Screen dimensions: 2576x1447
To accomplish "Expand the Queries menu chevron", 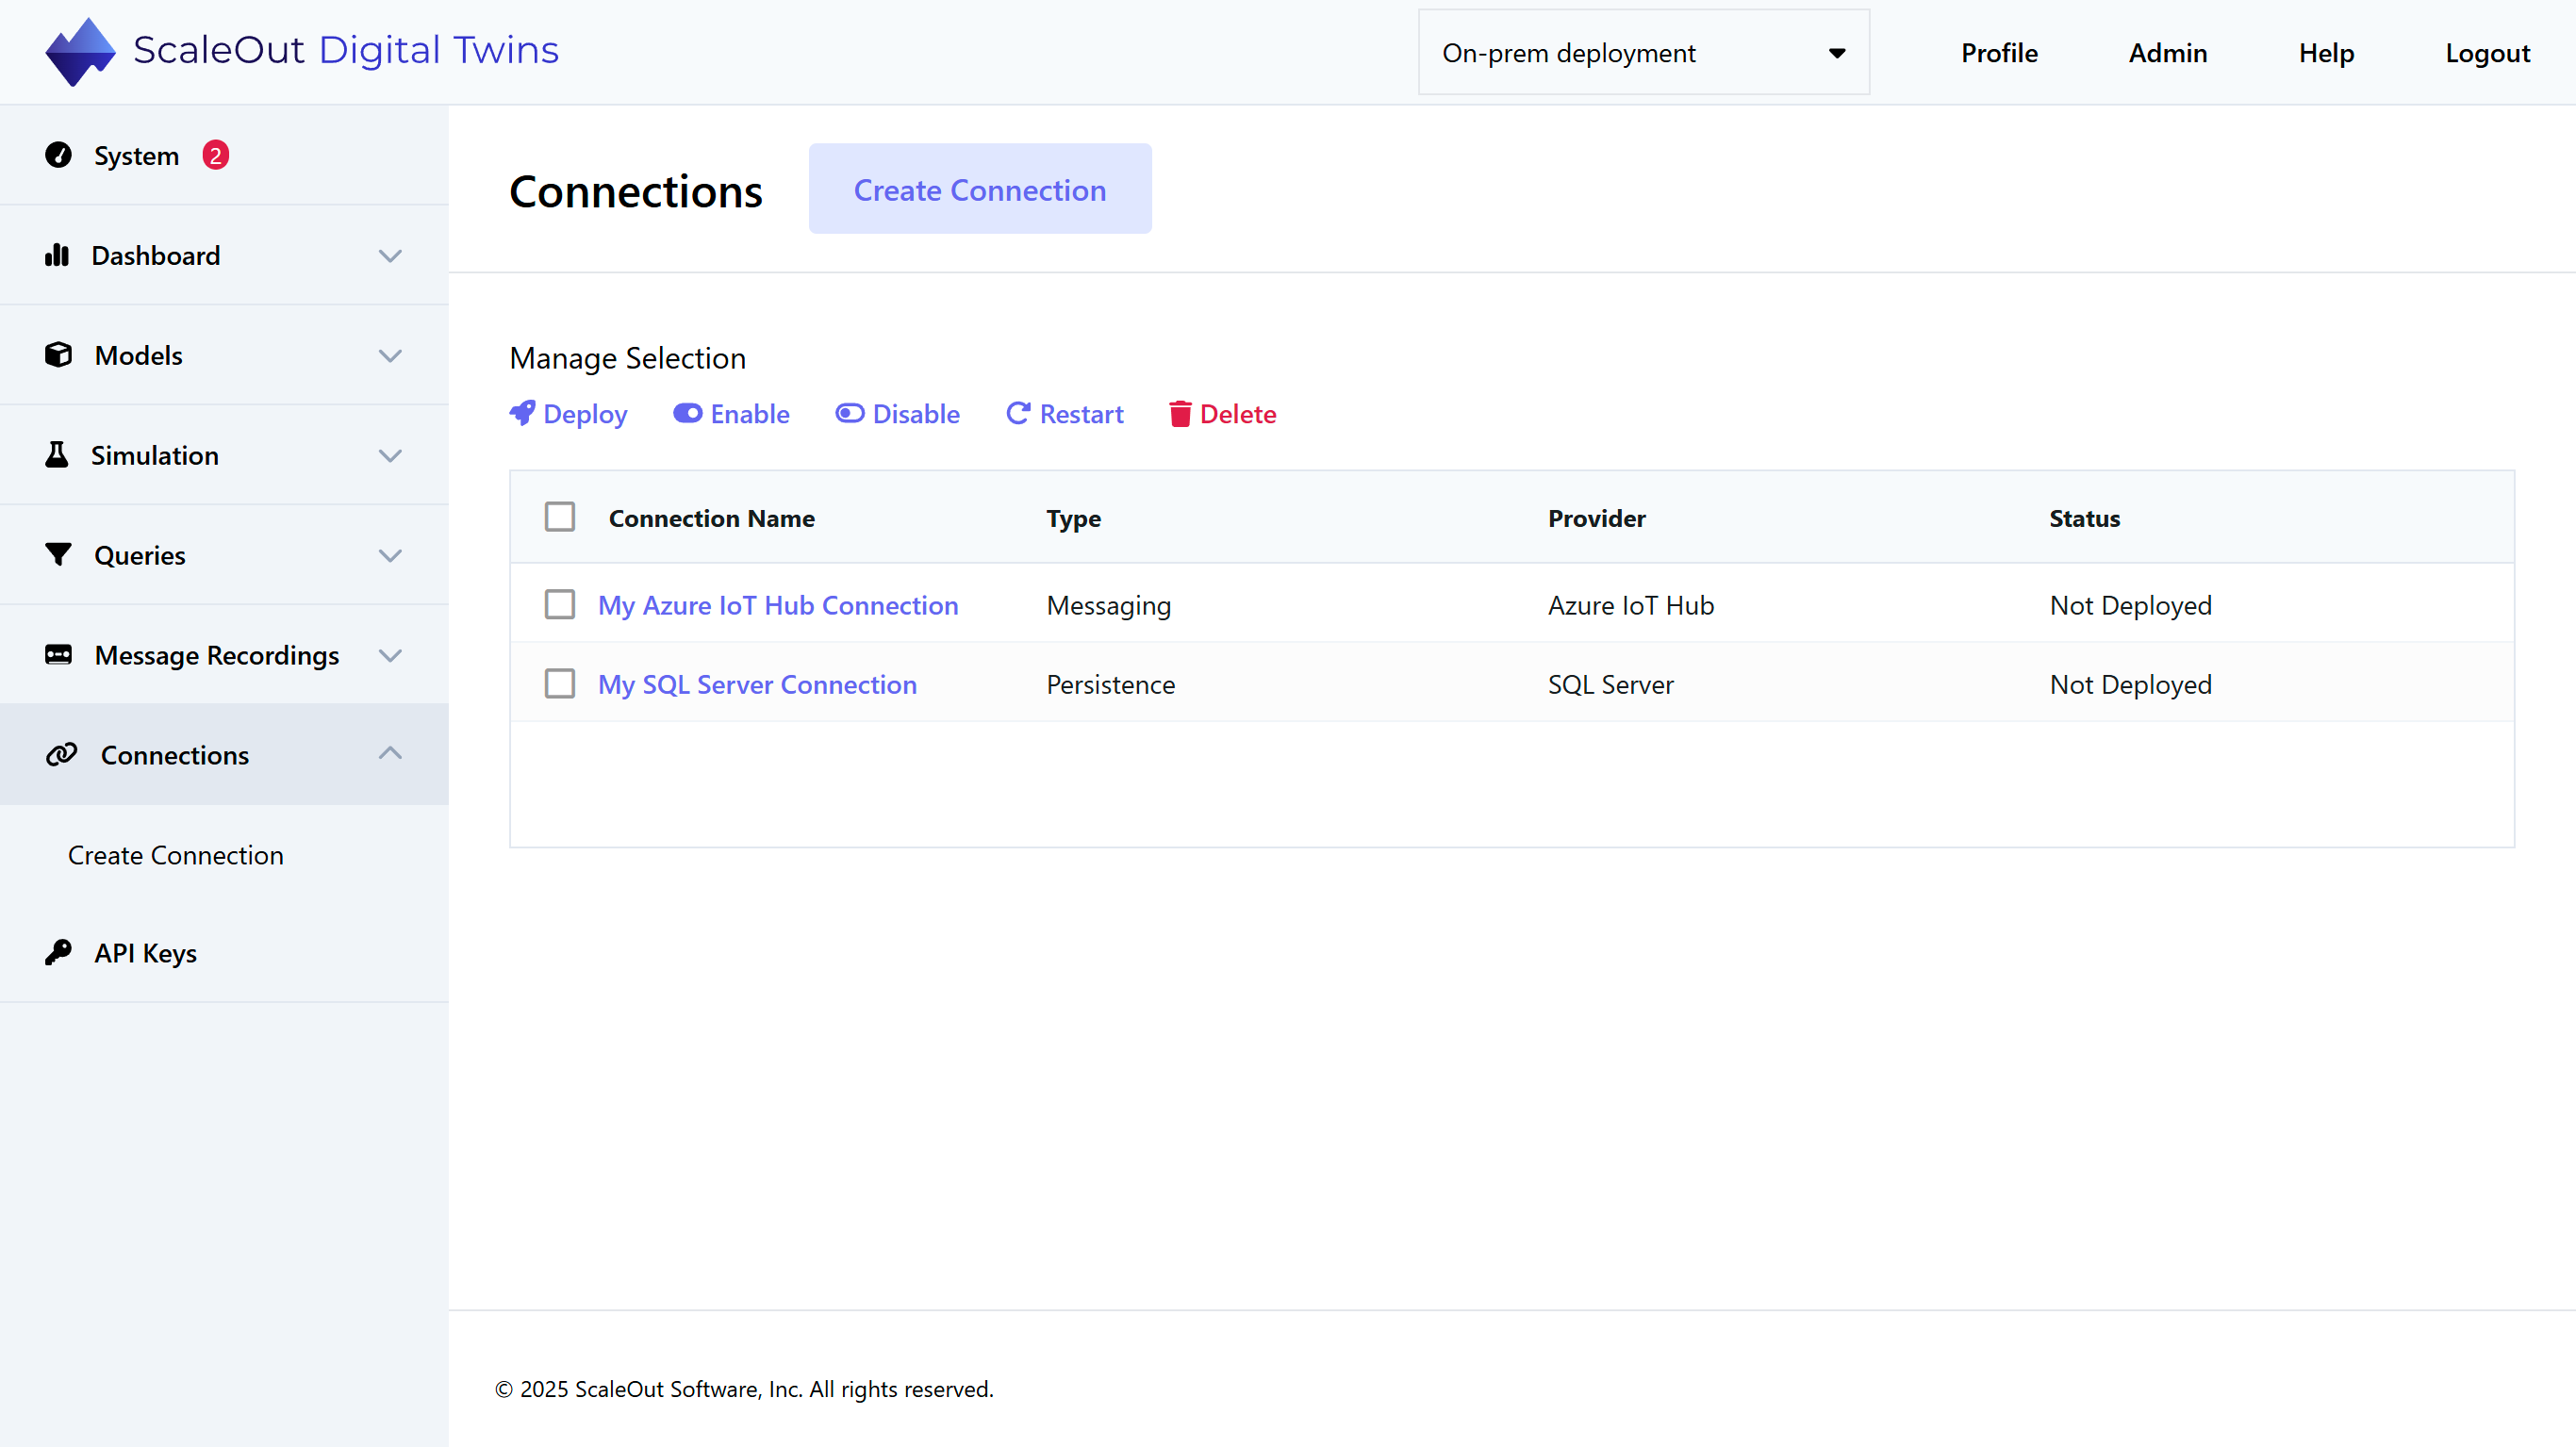I will point(390,556).
